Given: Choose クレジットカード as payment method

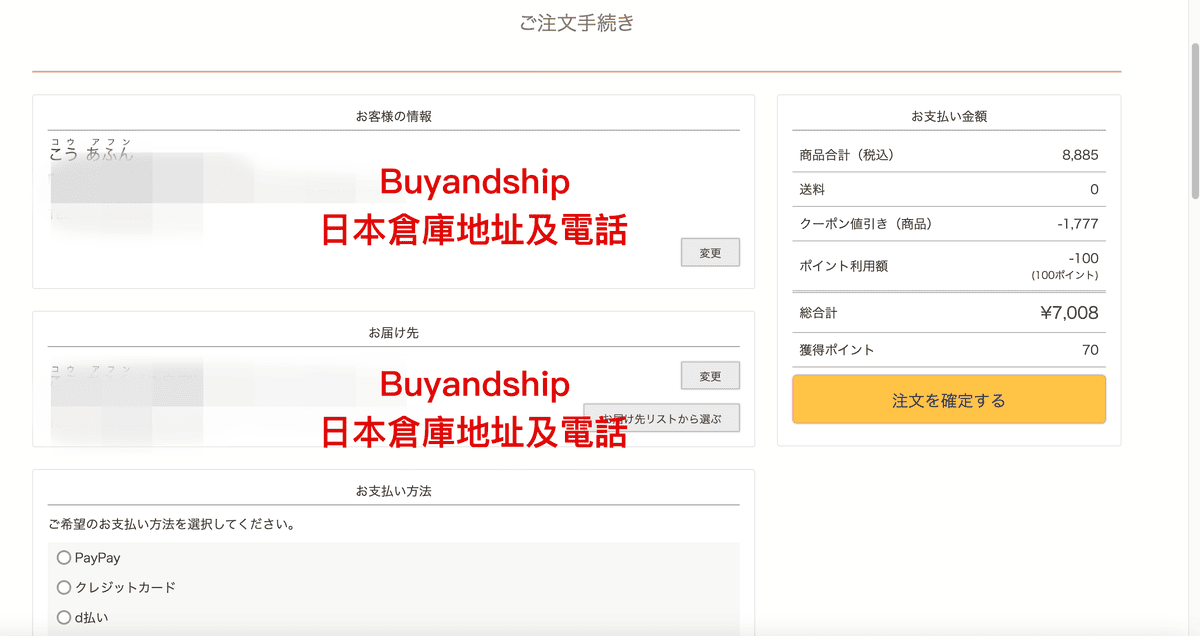Looking at the screenshot, I should (x=64, y=588).
